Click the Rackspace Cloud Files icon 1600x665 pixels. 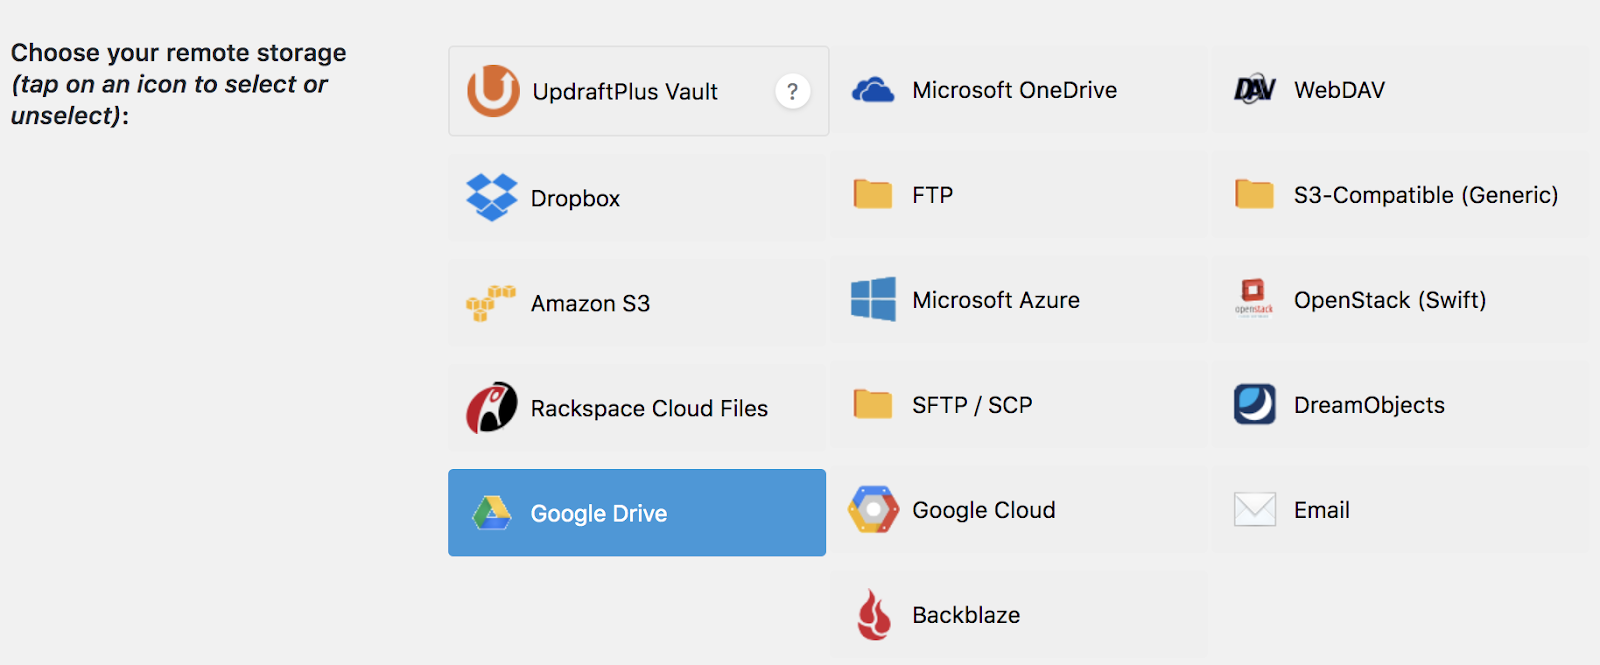point(492,407)
